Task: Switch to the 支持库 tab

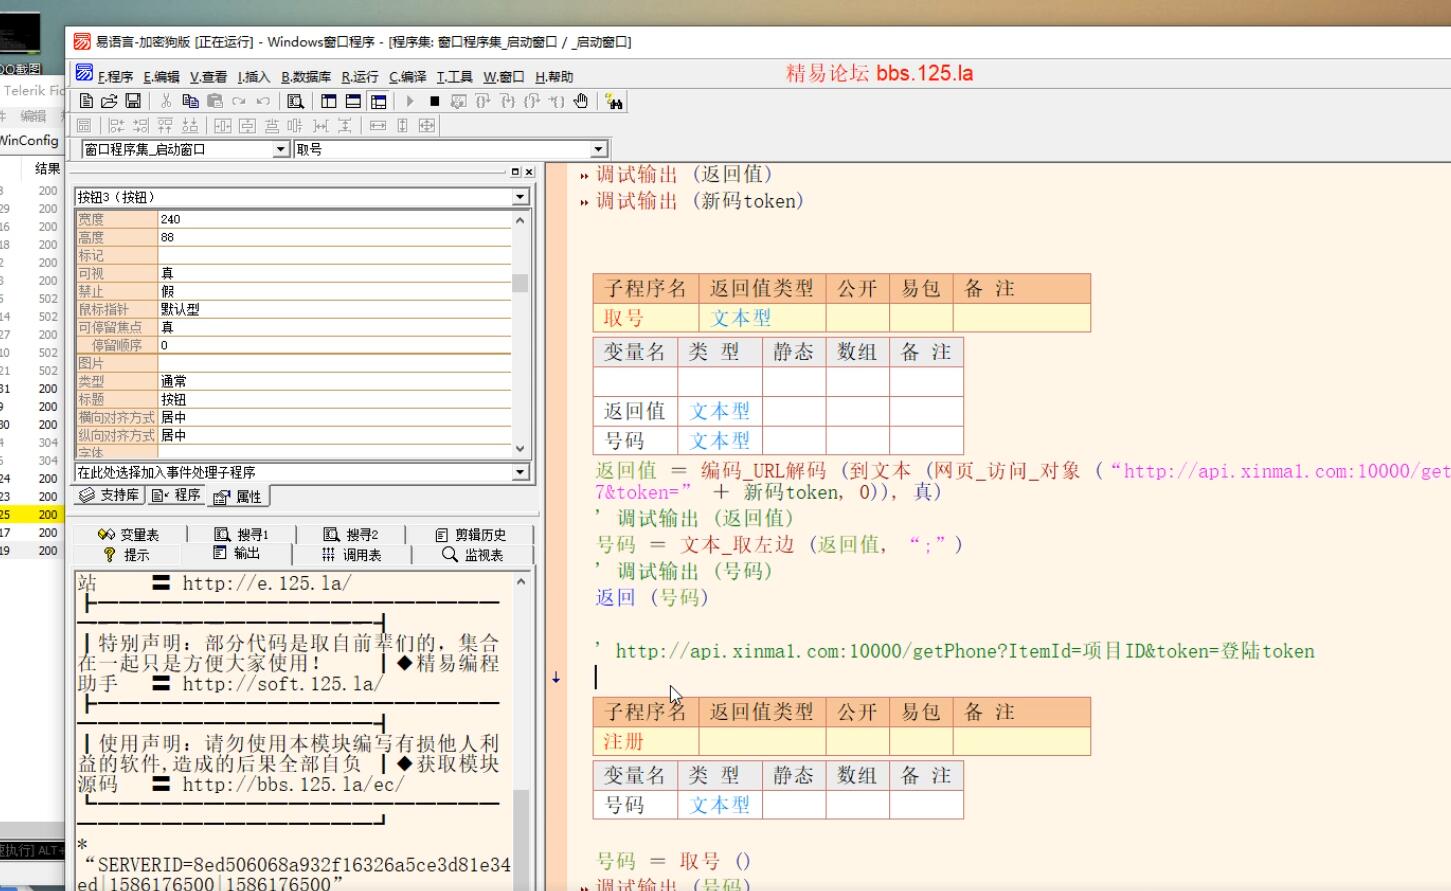Action: click(x=110, y=495)
